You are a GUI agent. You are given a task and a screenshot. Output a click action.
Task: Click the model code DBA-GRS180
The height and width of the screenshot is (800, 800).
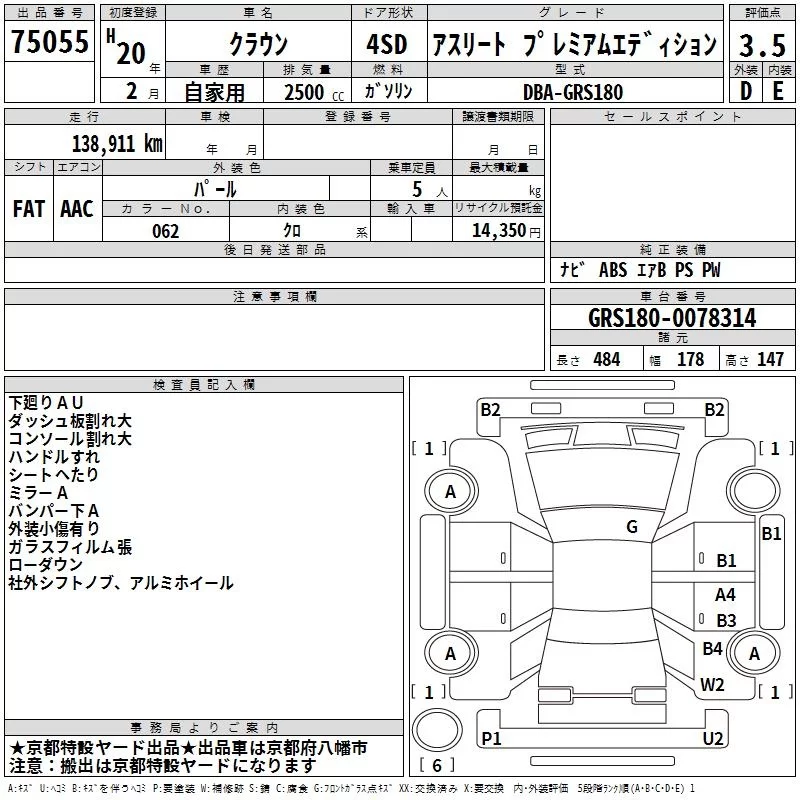click(x=573, y=92)
